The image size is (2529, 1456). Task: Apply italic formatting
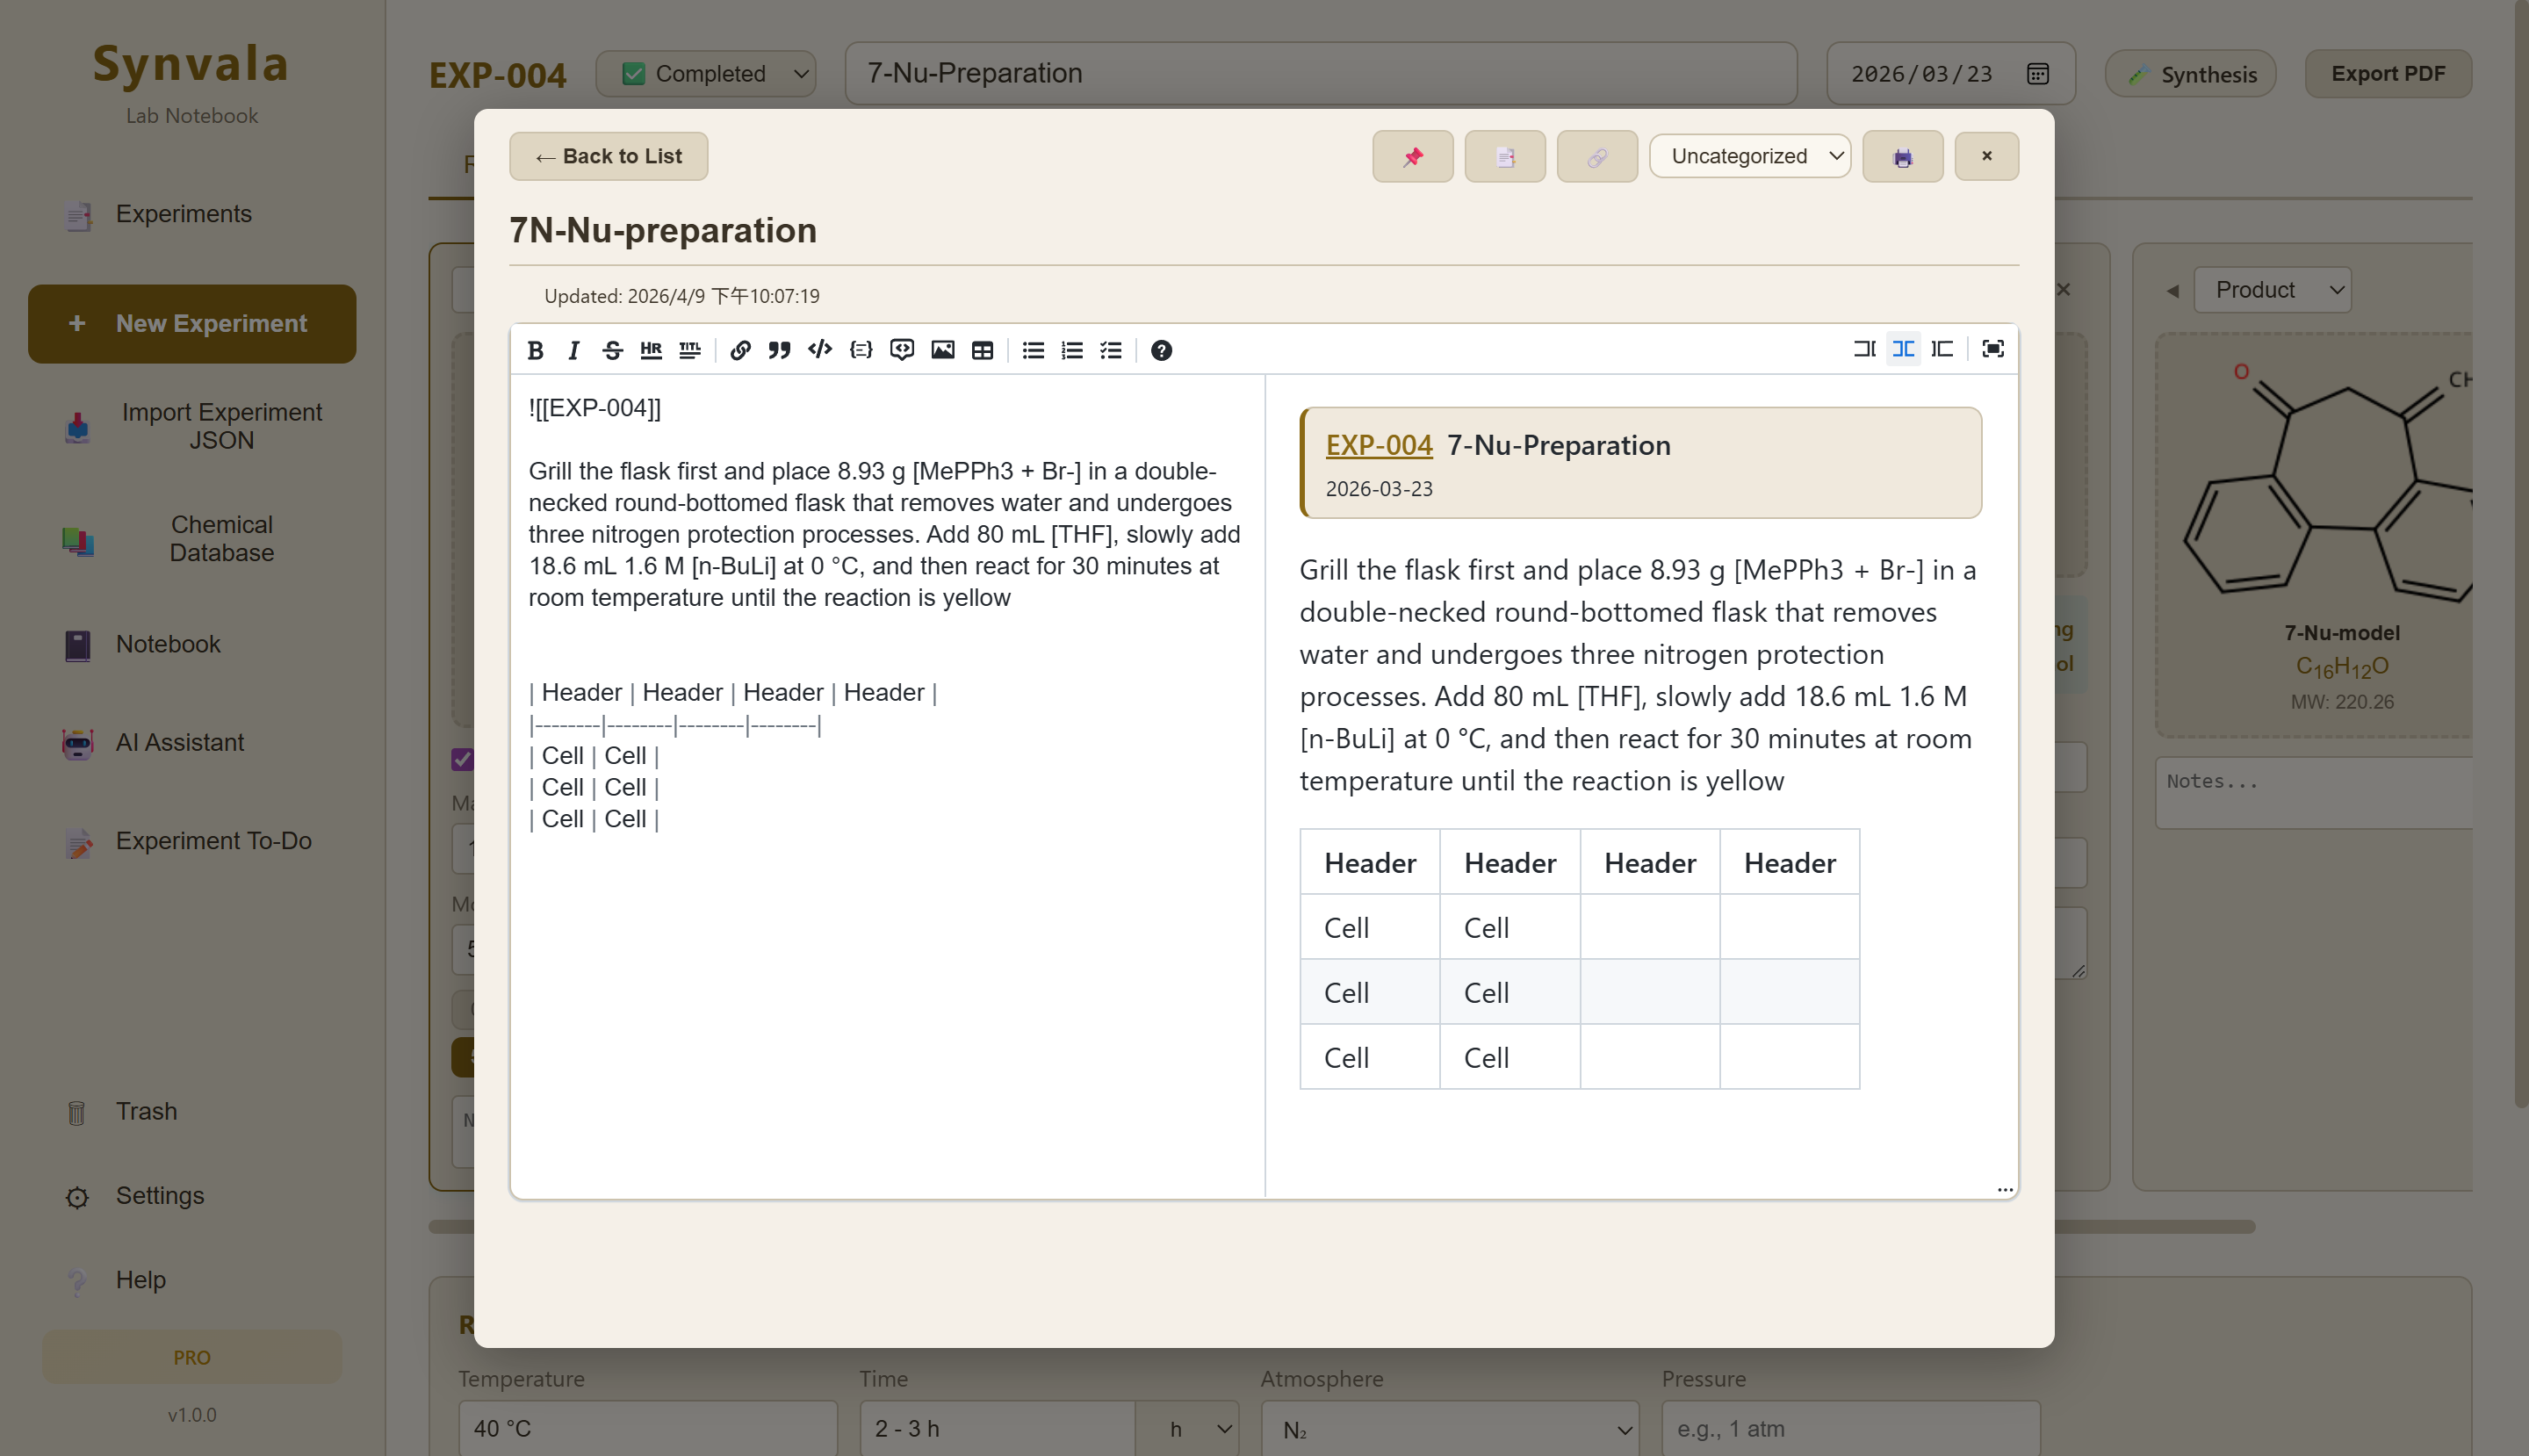tap(573, 350)
